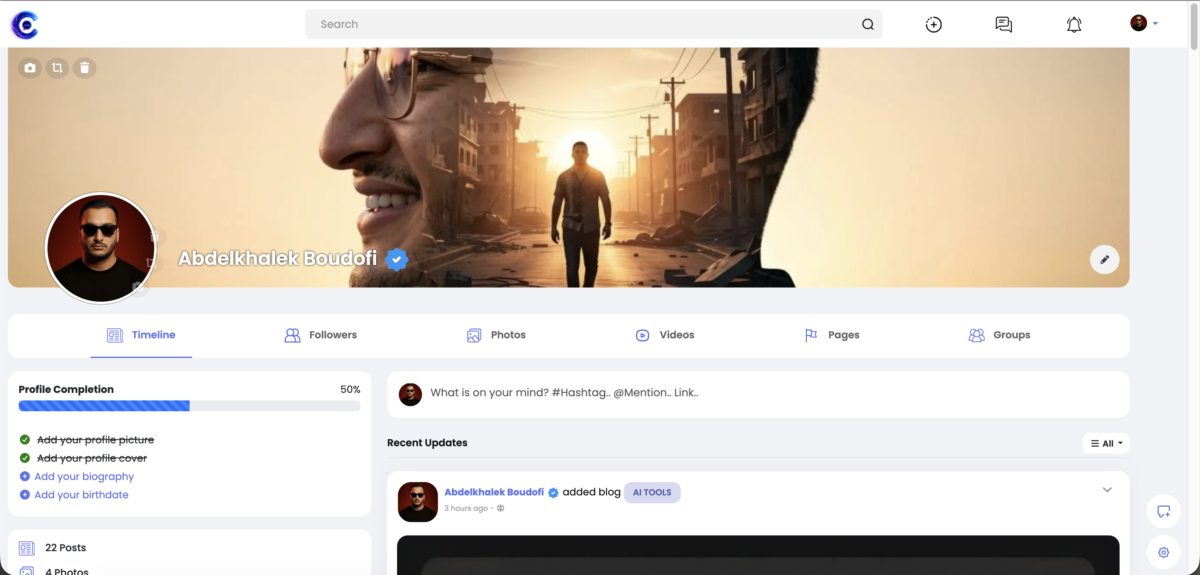Switch to the Followers tab
The width and height of the screenshot is (1200, 575).
tap(321, 335)
